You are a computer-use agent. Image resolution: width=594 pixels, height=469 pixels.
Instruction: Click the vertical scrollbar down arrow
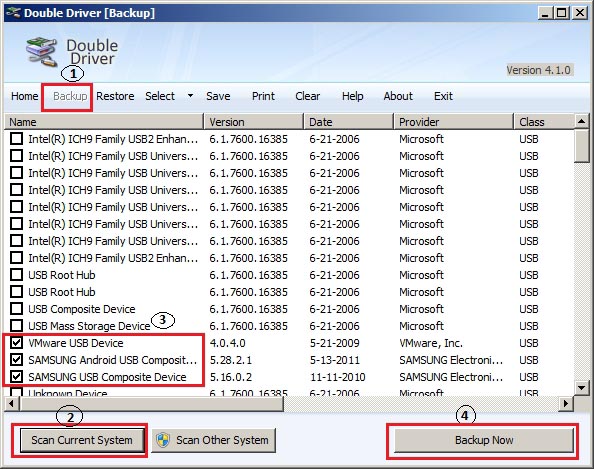coord(581,388)
